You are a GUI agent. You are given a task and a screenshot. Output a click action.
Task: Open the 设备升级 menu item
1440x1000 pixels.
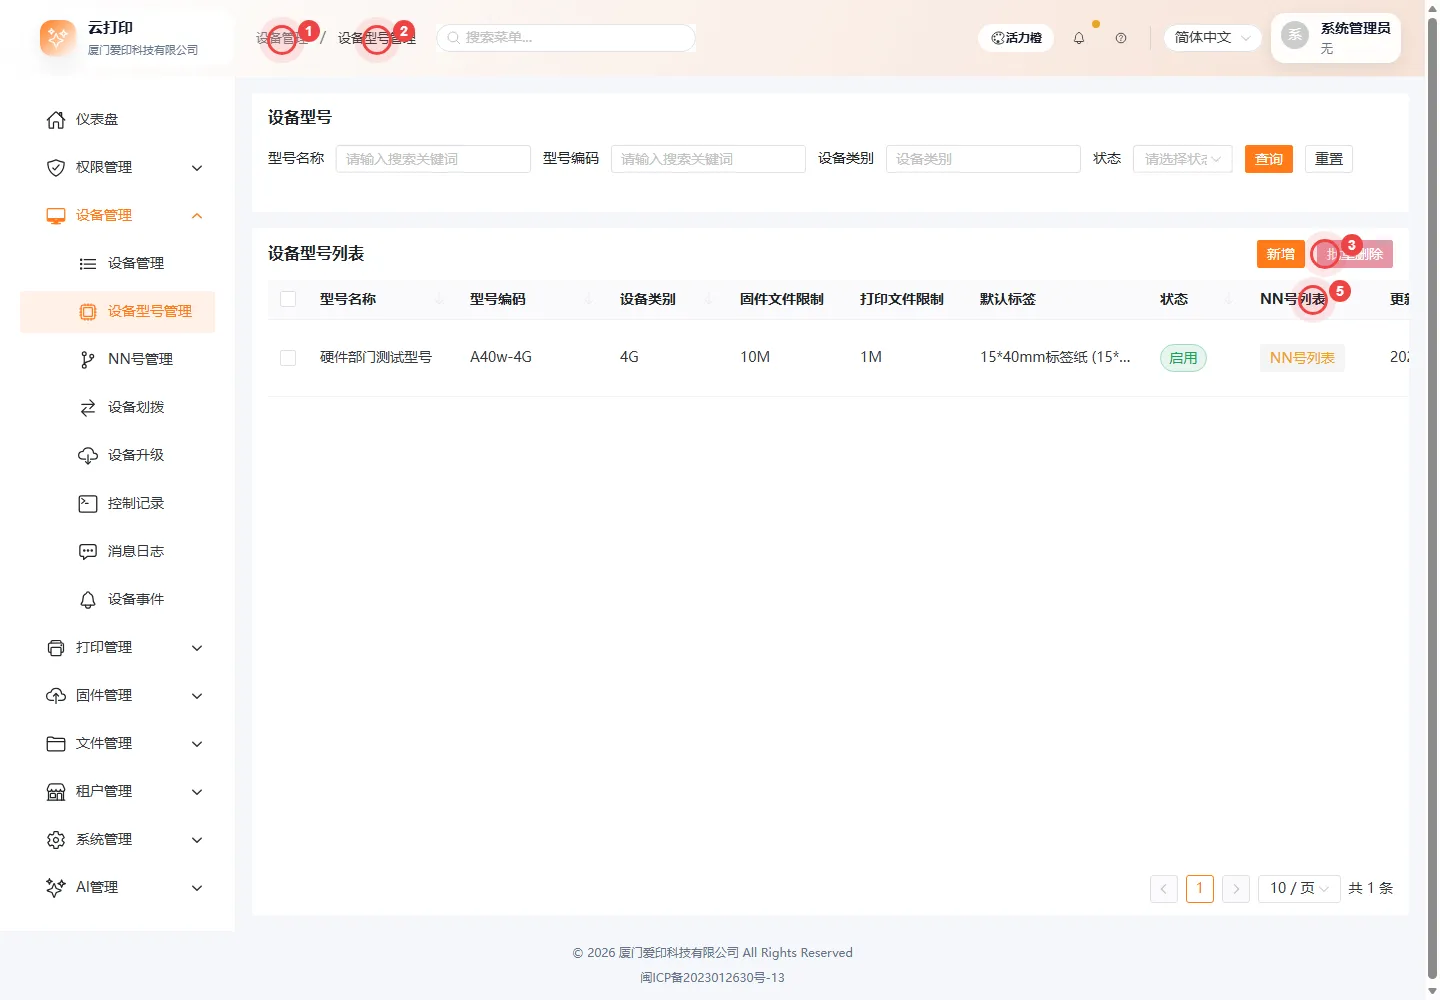pyautogui.click(x=118, y=456)
